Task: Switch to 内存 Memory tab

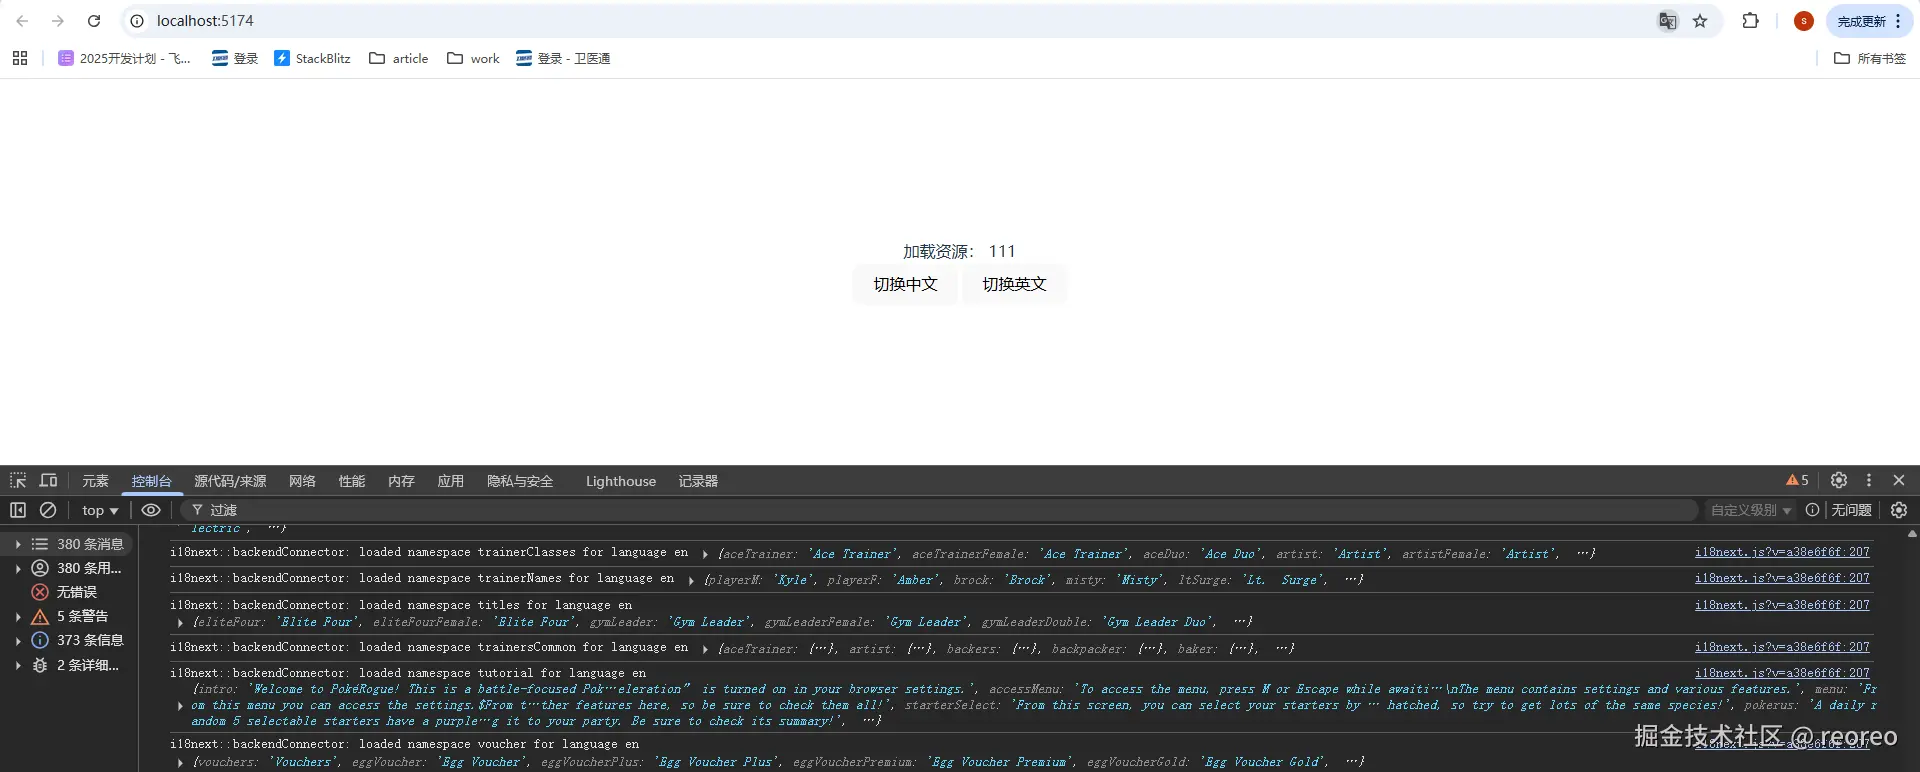Action: click(401, 481)
